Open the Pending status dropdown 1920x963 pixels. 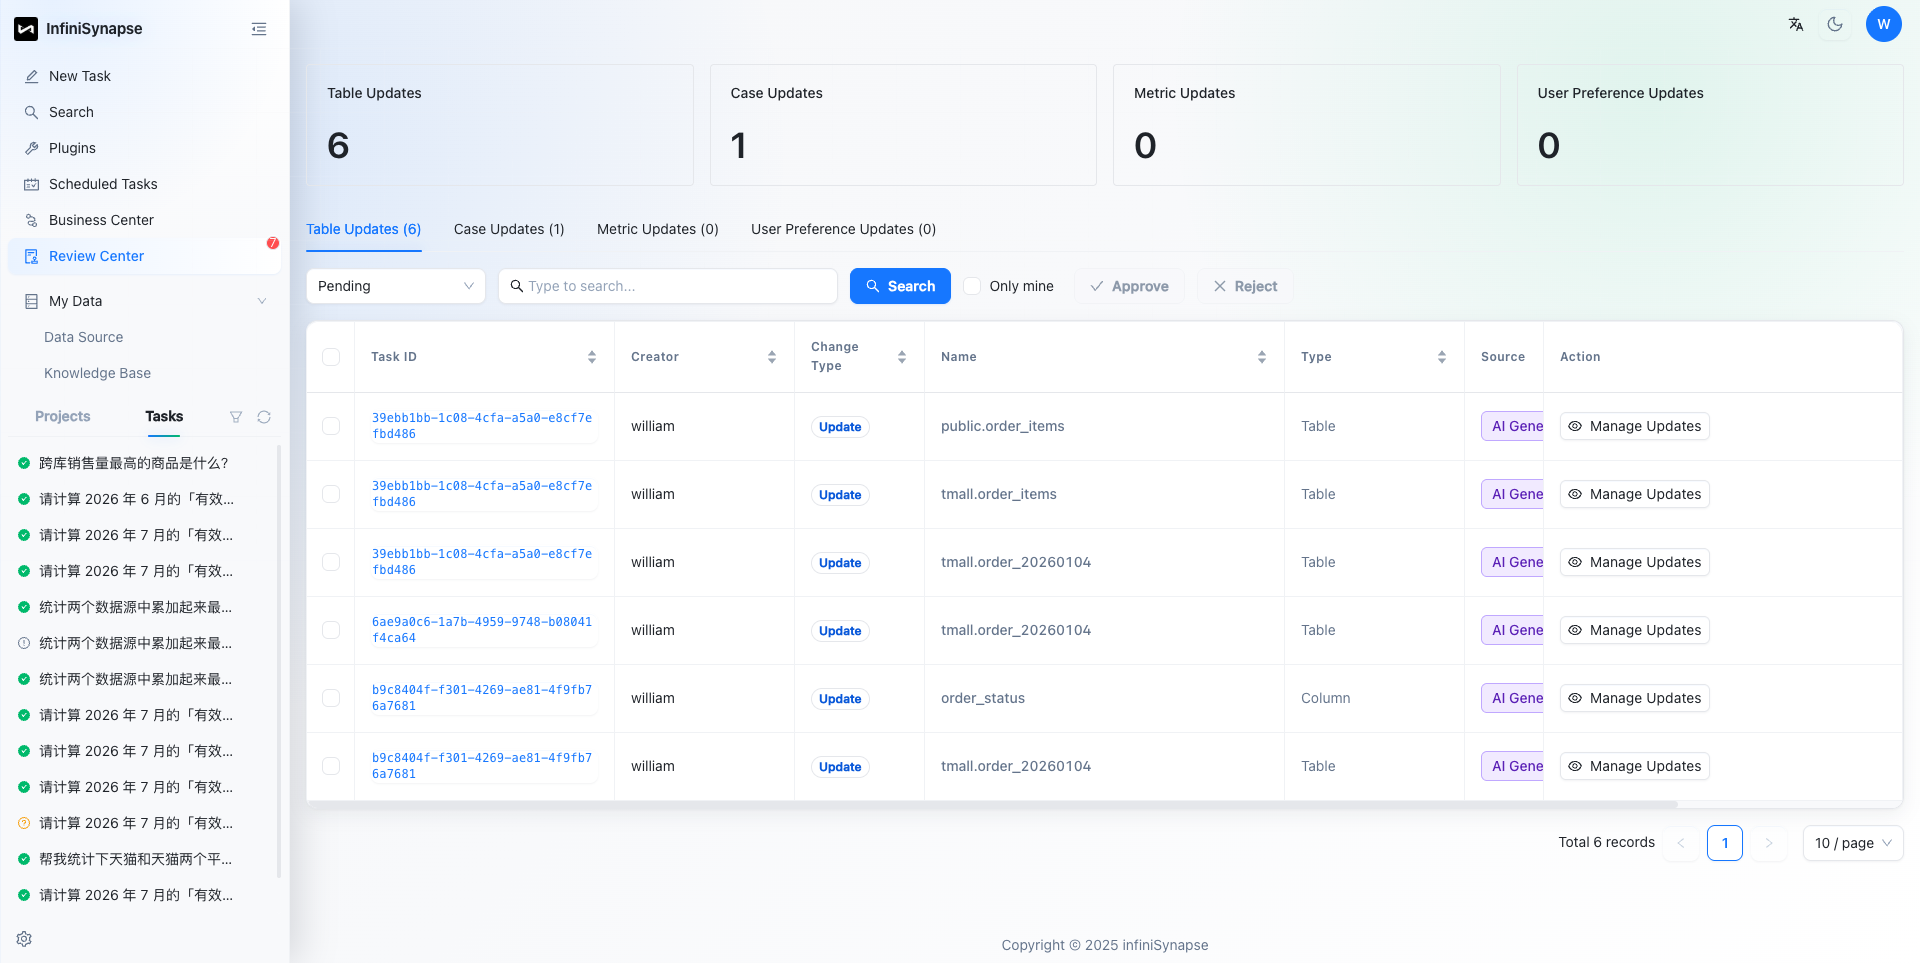pyautogui.click(x=395, y=286)
